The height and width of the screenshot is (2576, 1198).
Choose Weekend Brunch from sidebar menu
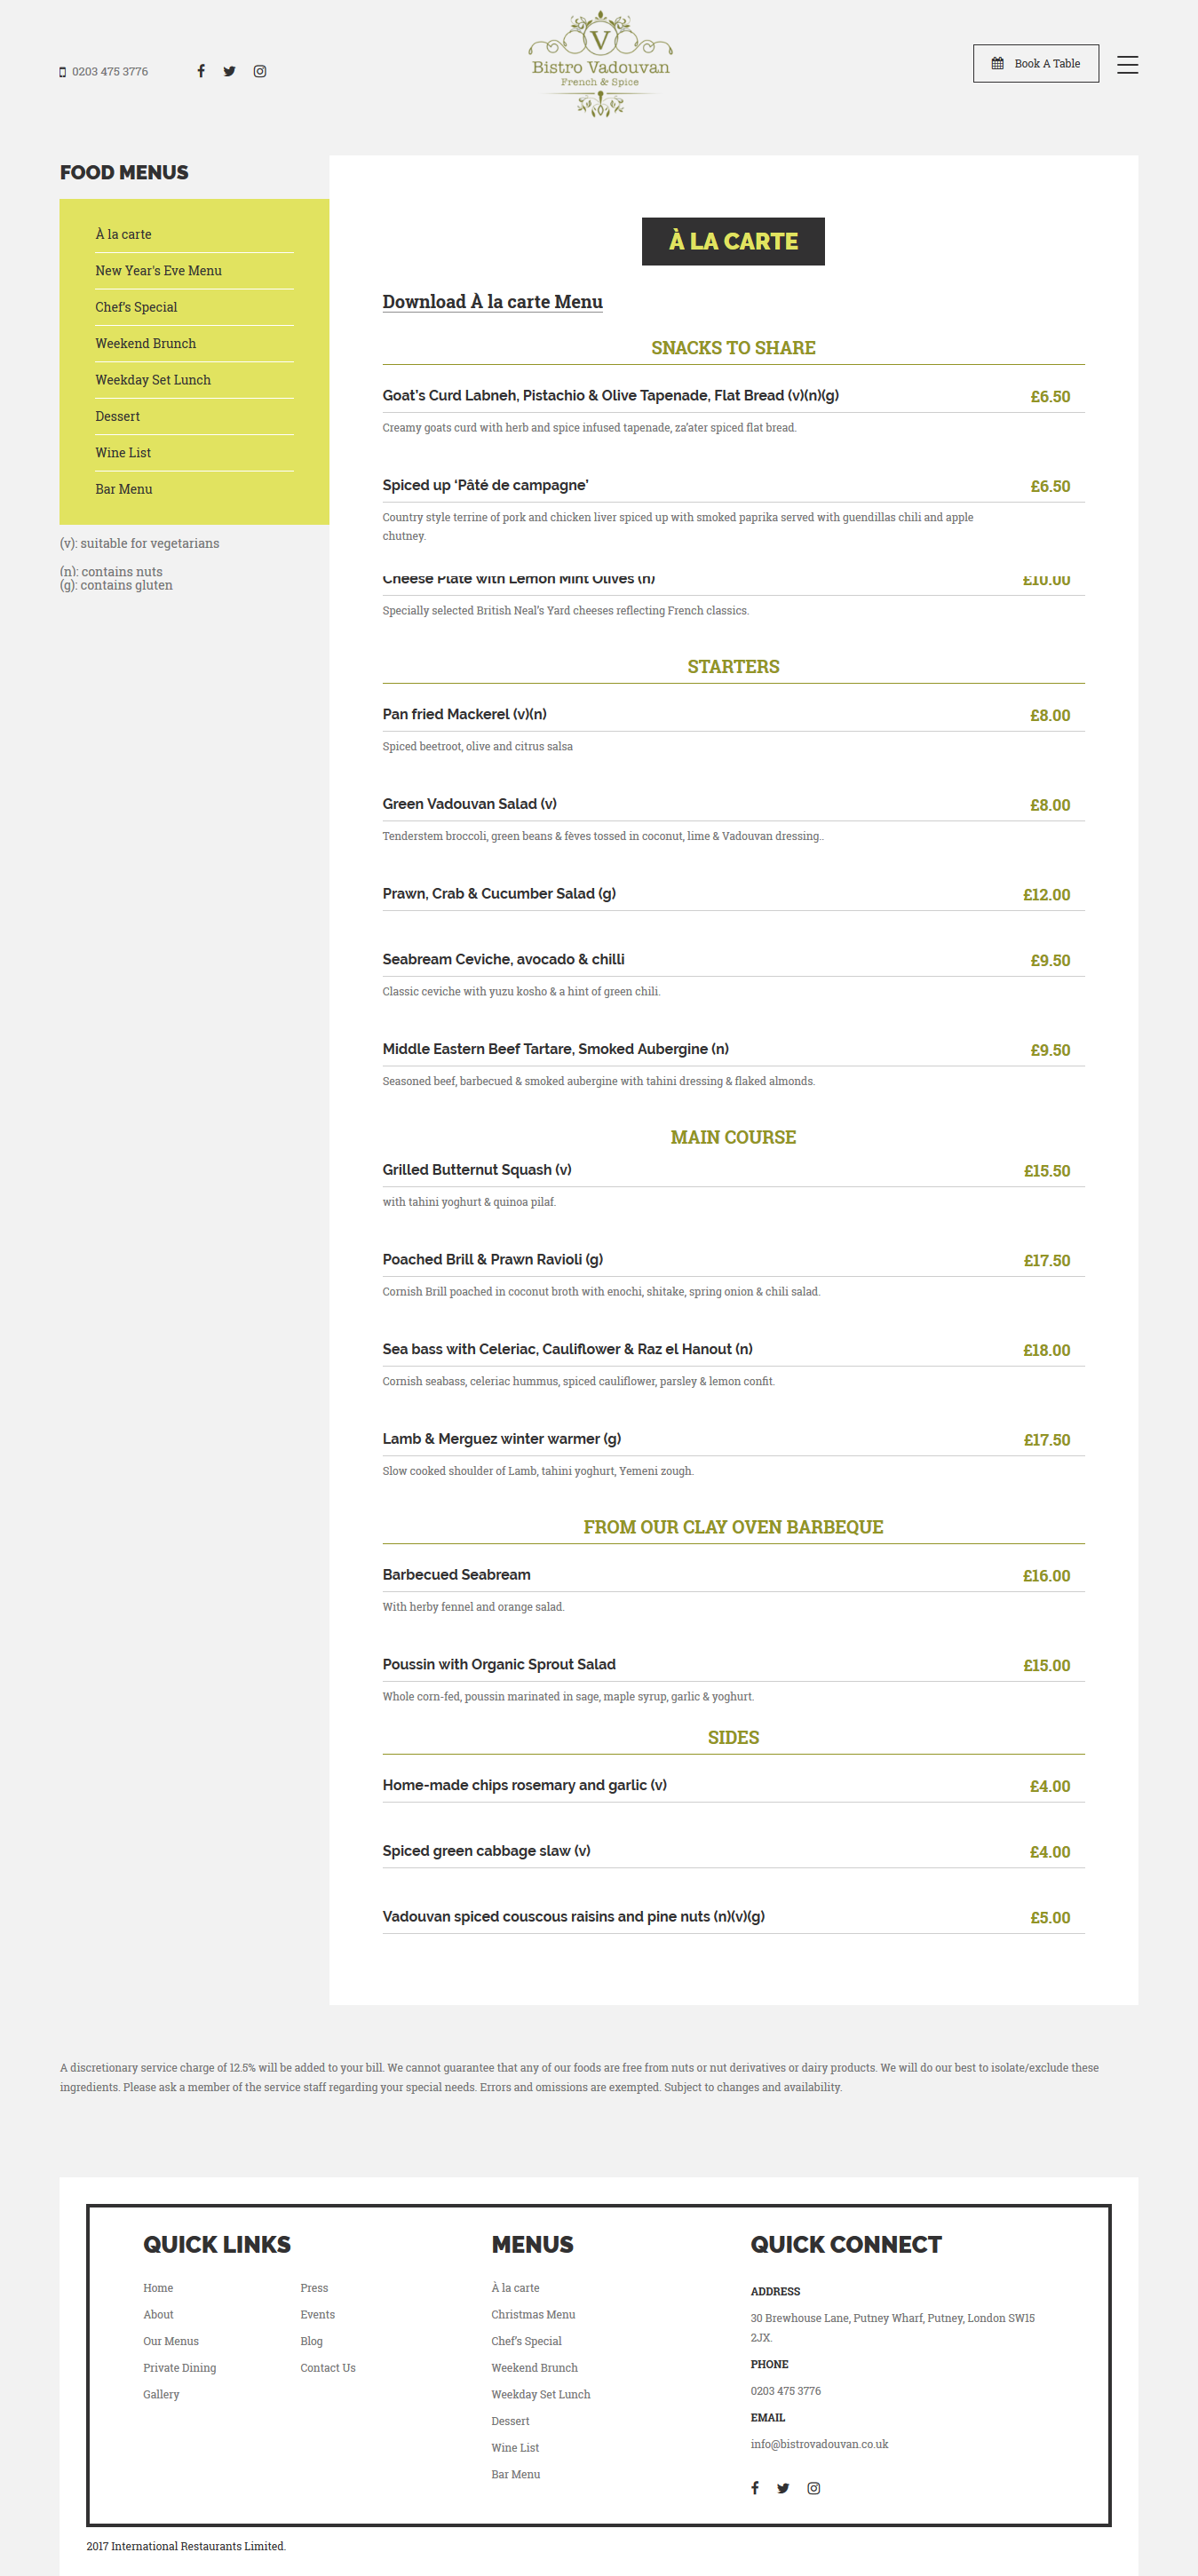point(145,344)
